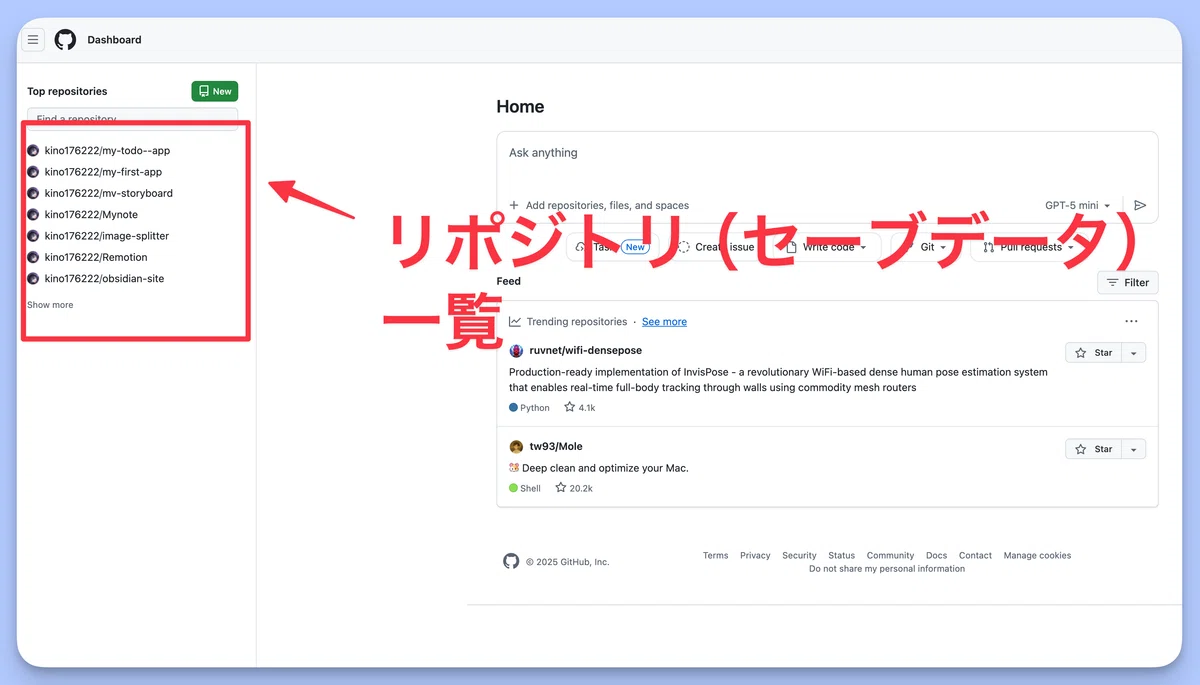Click the Shell language label
The height and width of the screenshot is (685, 1200).
(x=524, y=489)
